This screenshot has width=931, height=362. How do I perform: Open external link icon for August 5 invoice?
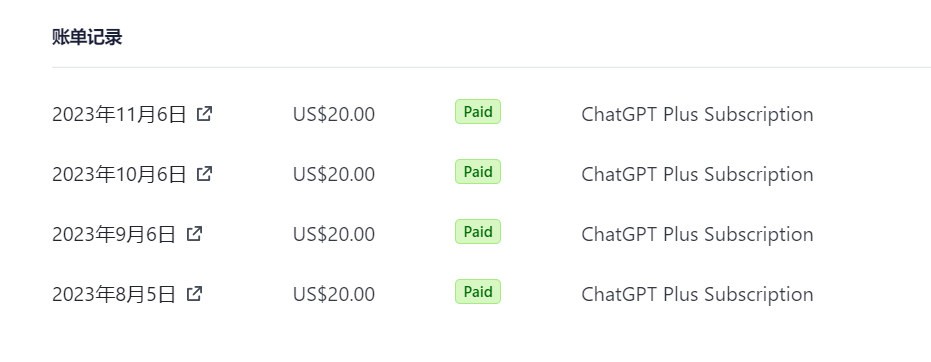(x=194, y=293)
